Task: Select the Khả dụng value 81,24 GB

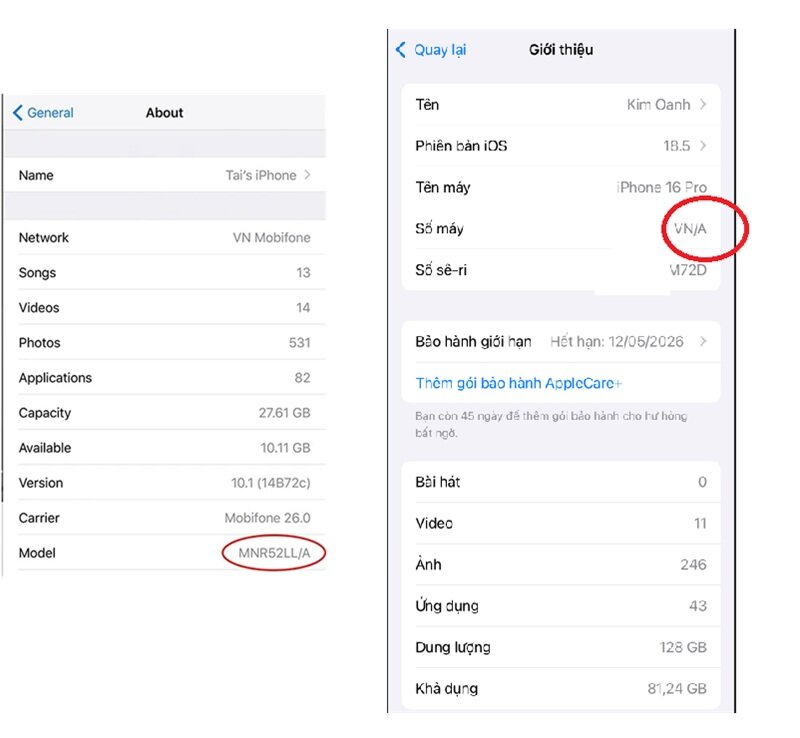Action: pyautogui.click(x=677, y=688)
